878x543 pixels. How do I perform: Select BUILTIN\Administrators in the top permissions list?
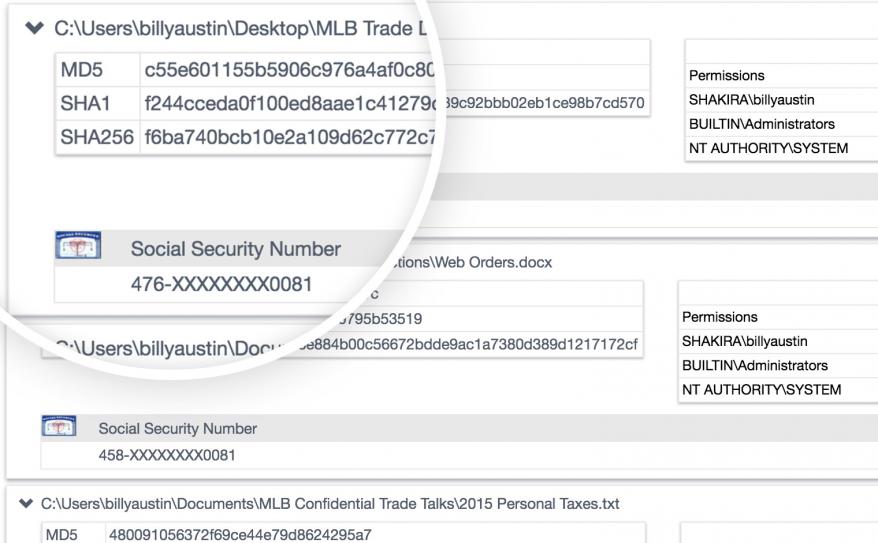(x=761, y=124)
